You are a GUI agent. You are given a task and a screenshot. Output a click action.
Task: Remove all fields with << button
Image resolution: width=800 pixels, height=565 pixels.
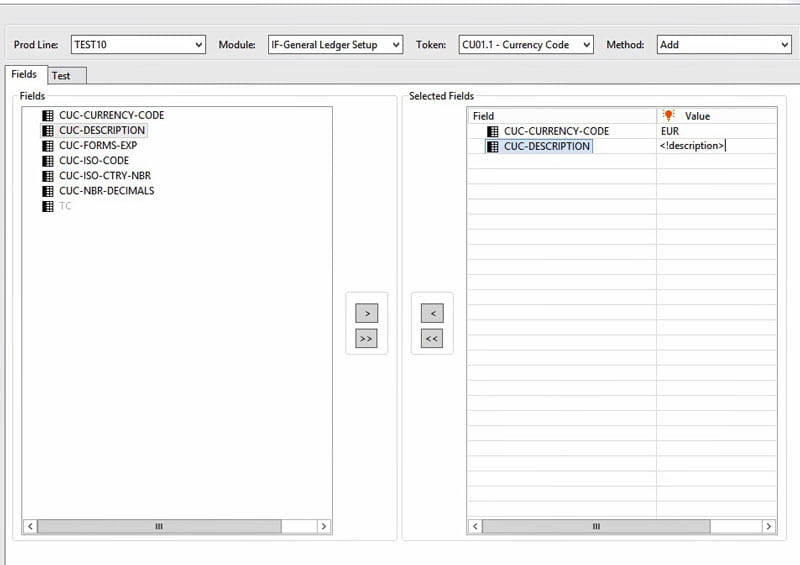432,338
